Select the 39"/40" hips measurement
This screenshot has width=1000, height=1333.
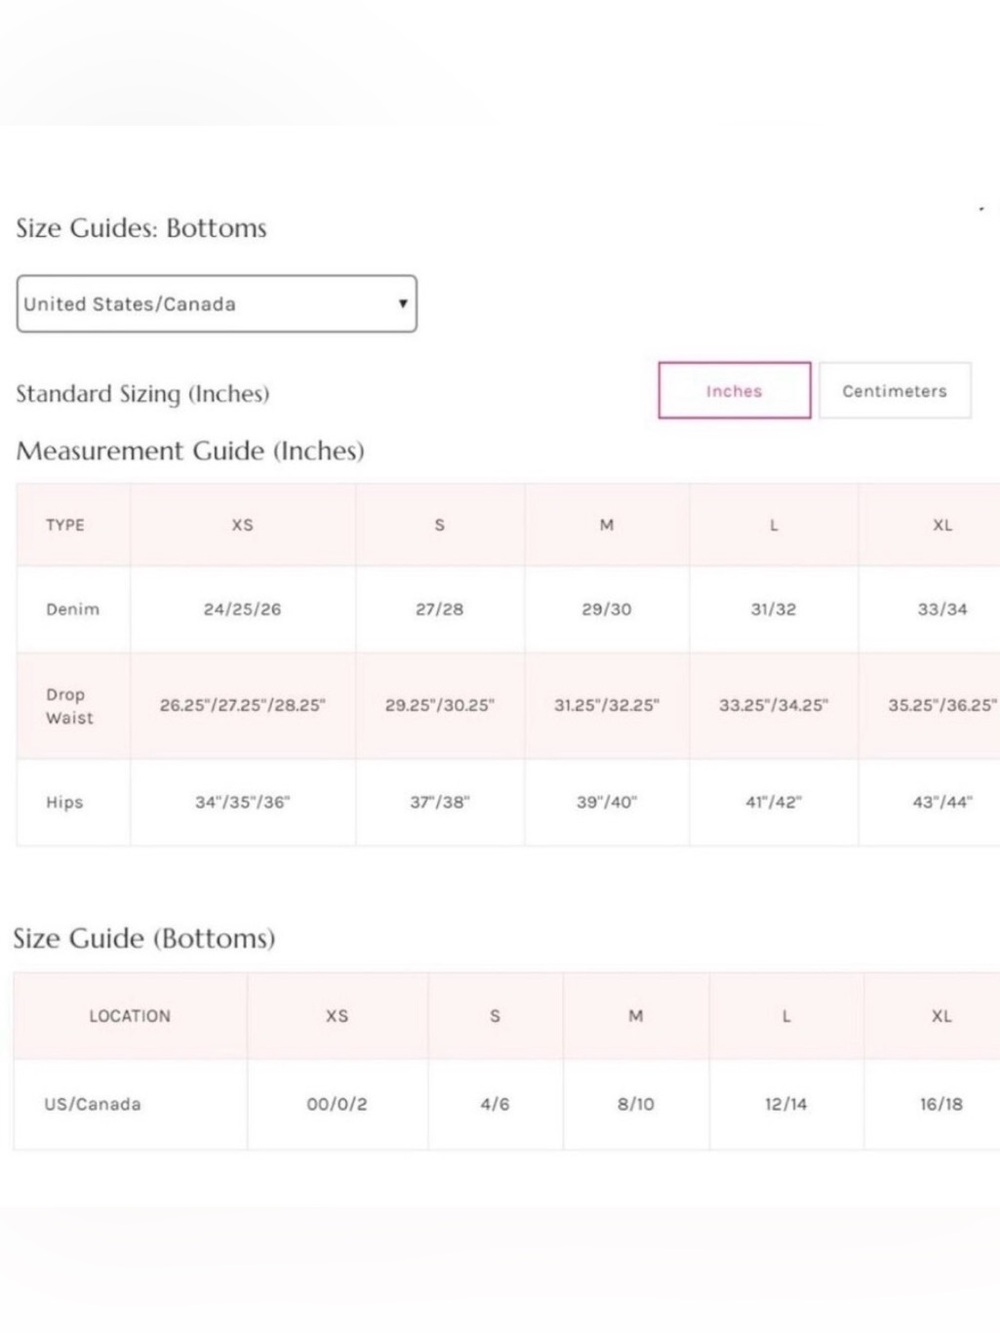pyautogui.click(x=607, y=802)
